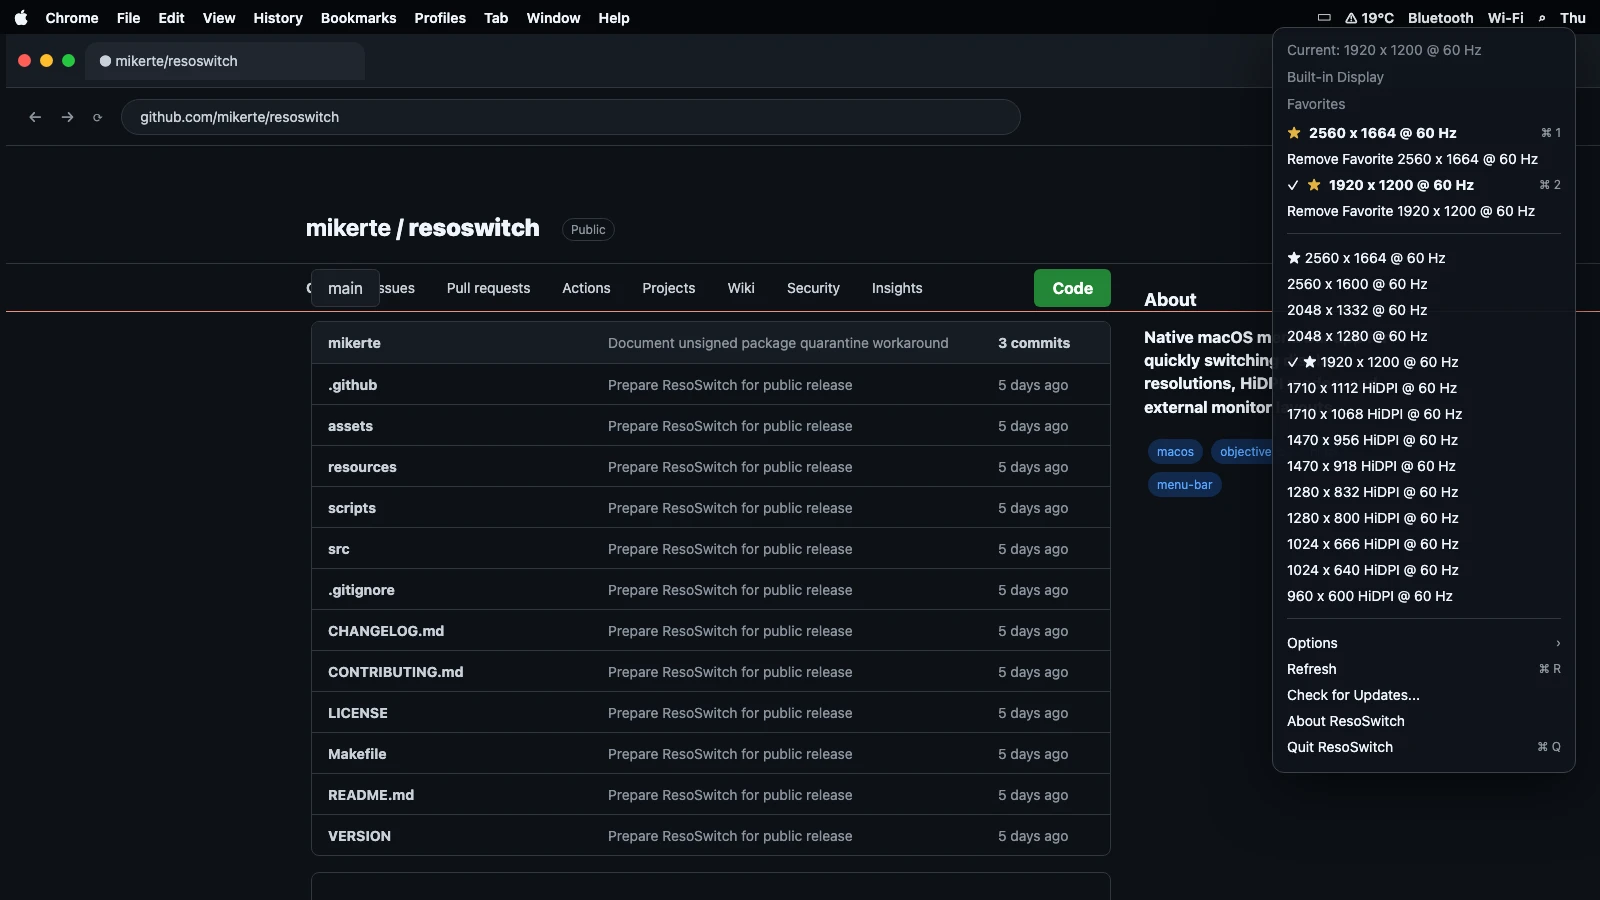Viewport: 1600px width, 900px height.
Task: Choose 1710 x 1068 HiDPI resolution
Action: click(1424, 414)
